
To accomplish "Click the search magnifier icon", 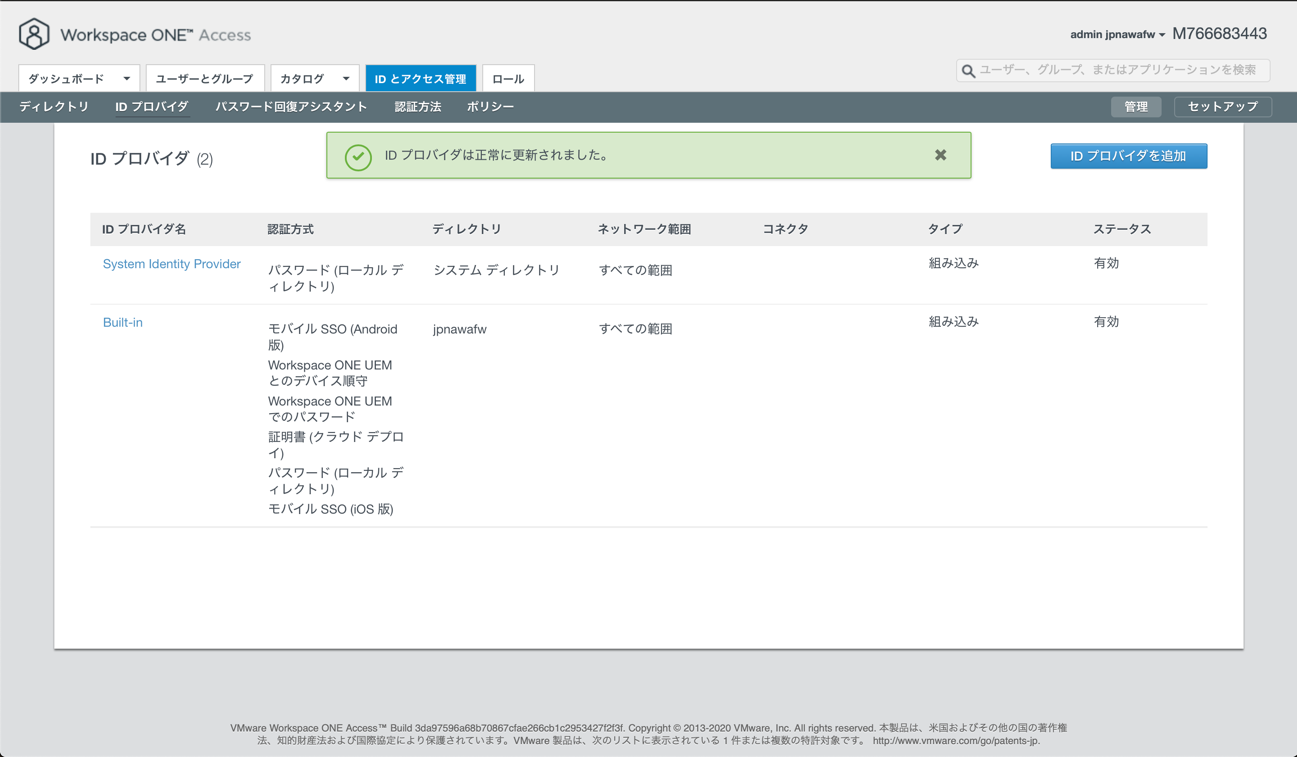I will coord(968,71).
